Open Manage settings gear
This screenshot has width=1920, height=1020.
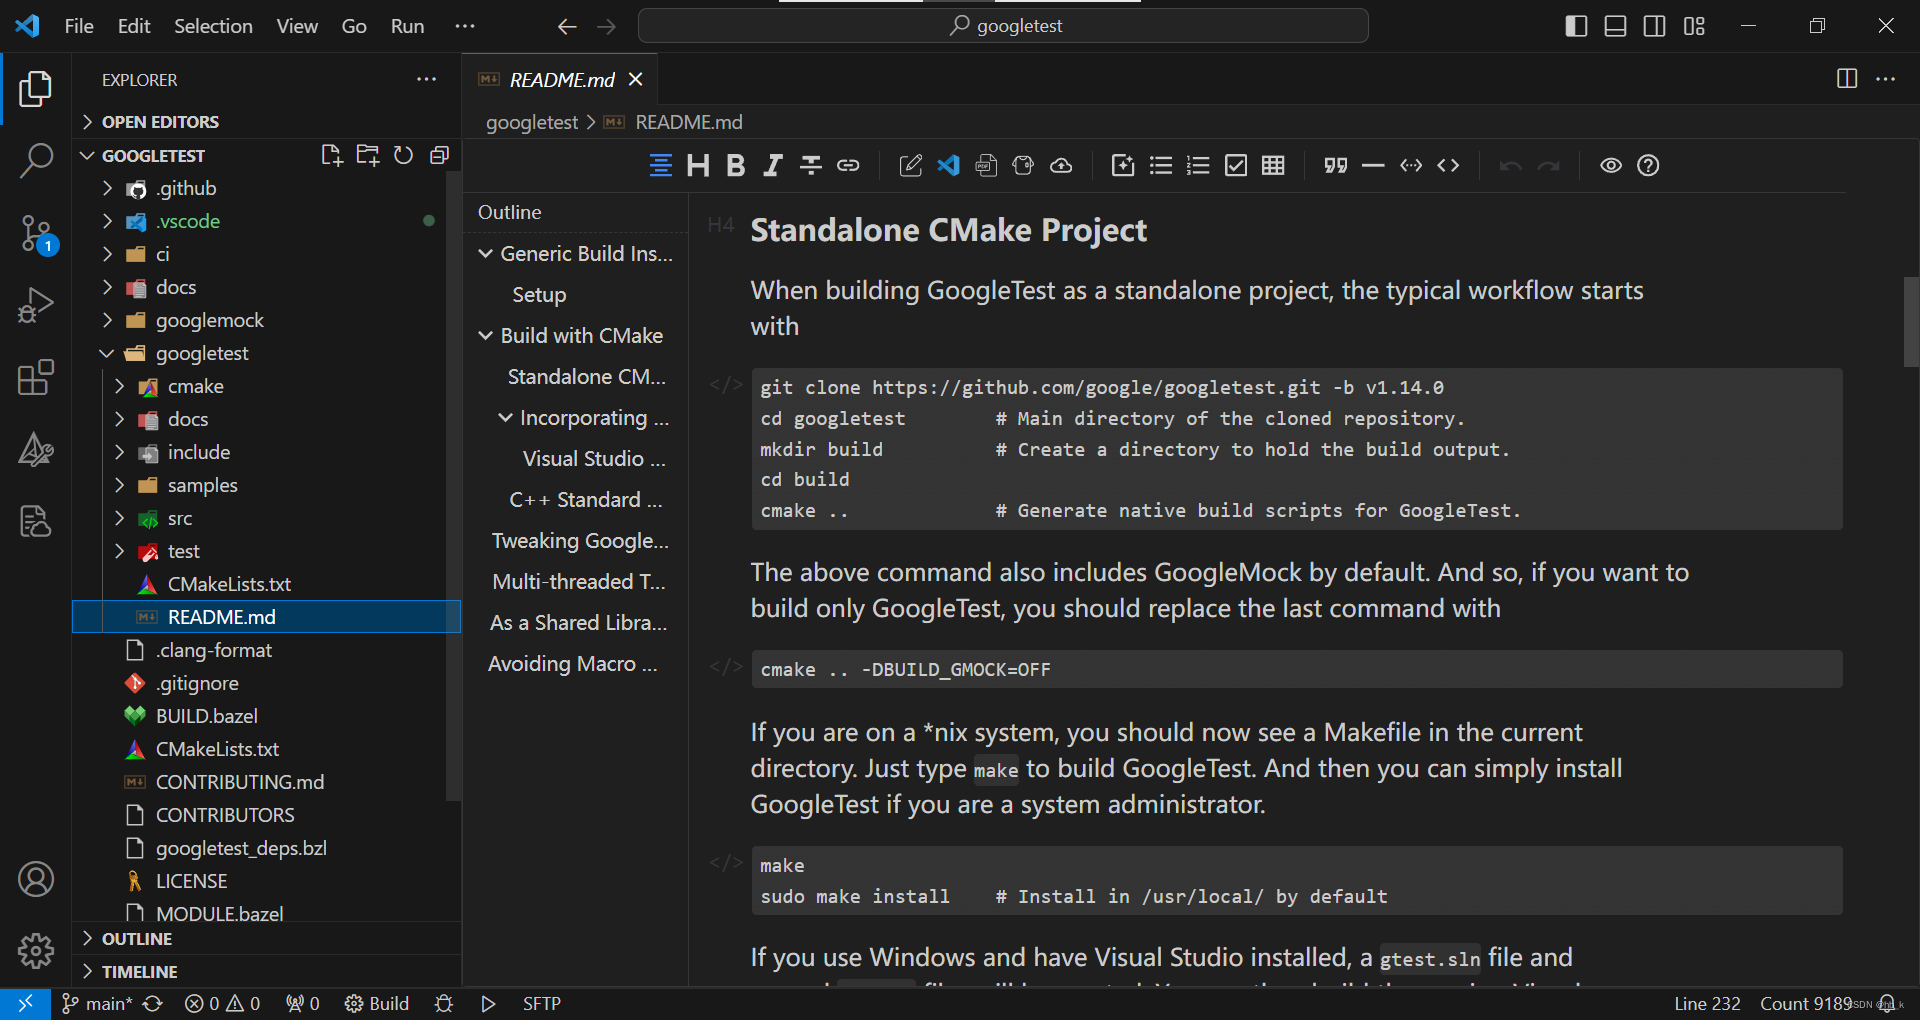(36, 951)
